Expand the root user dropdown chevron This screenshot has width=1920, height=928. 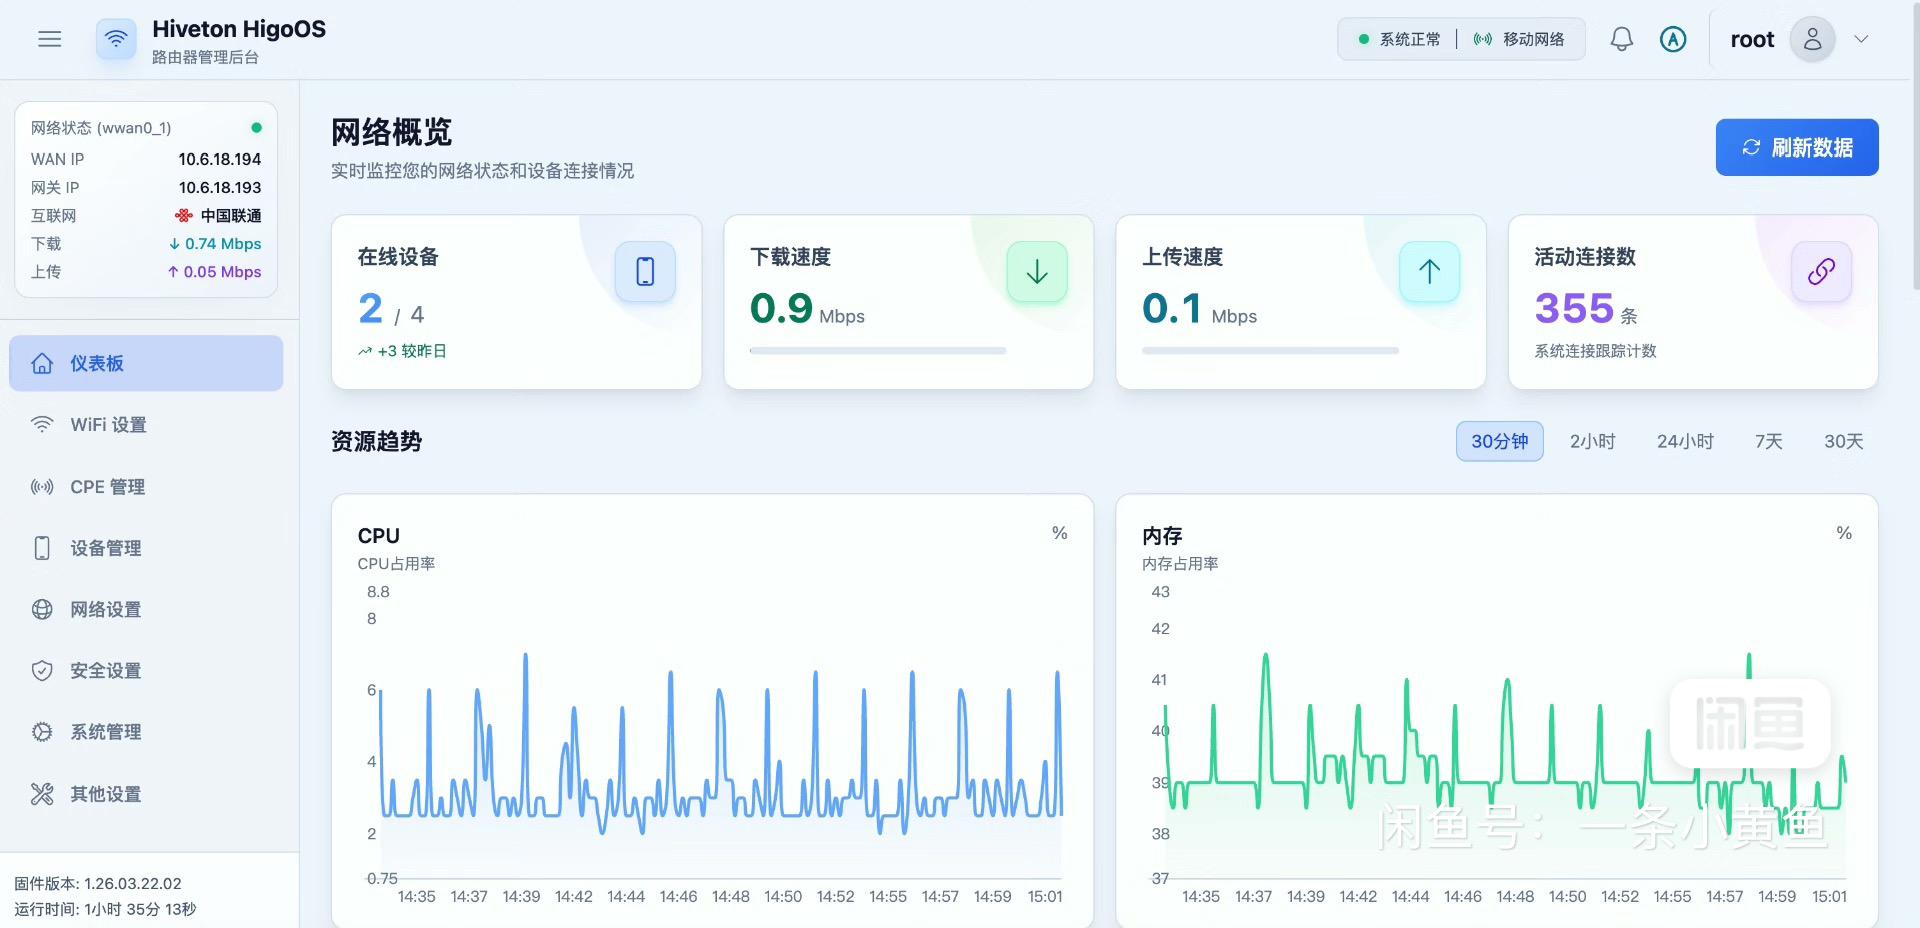point(1861,40)
